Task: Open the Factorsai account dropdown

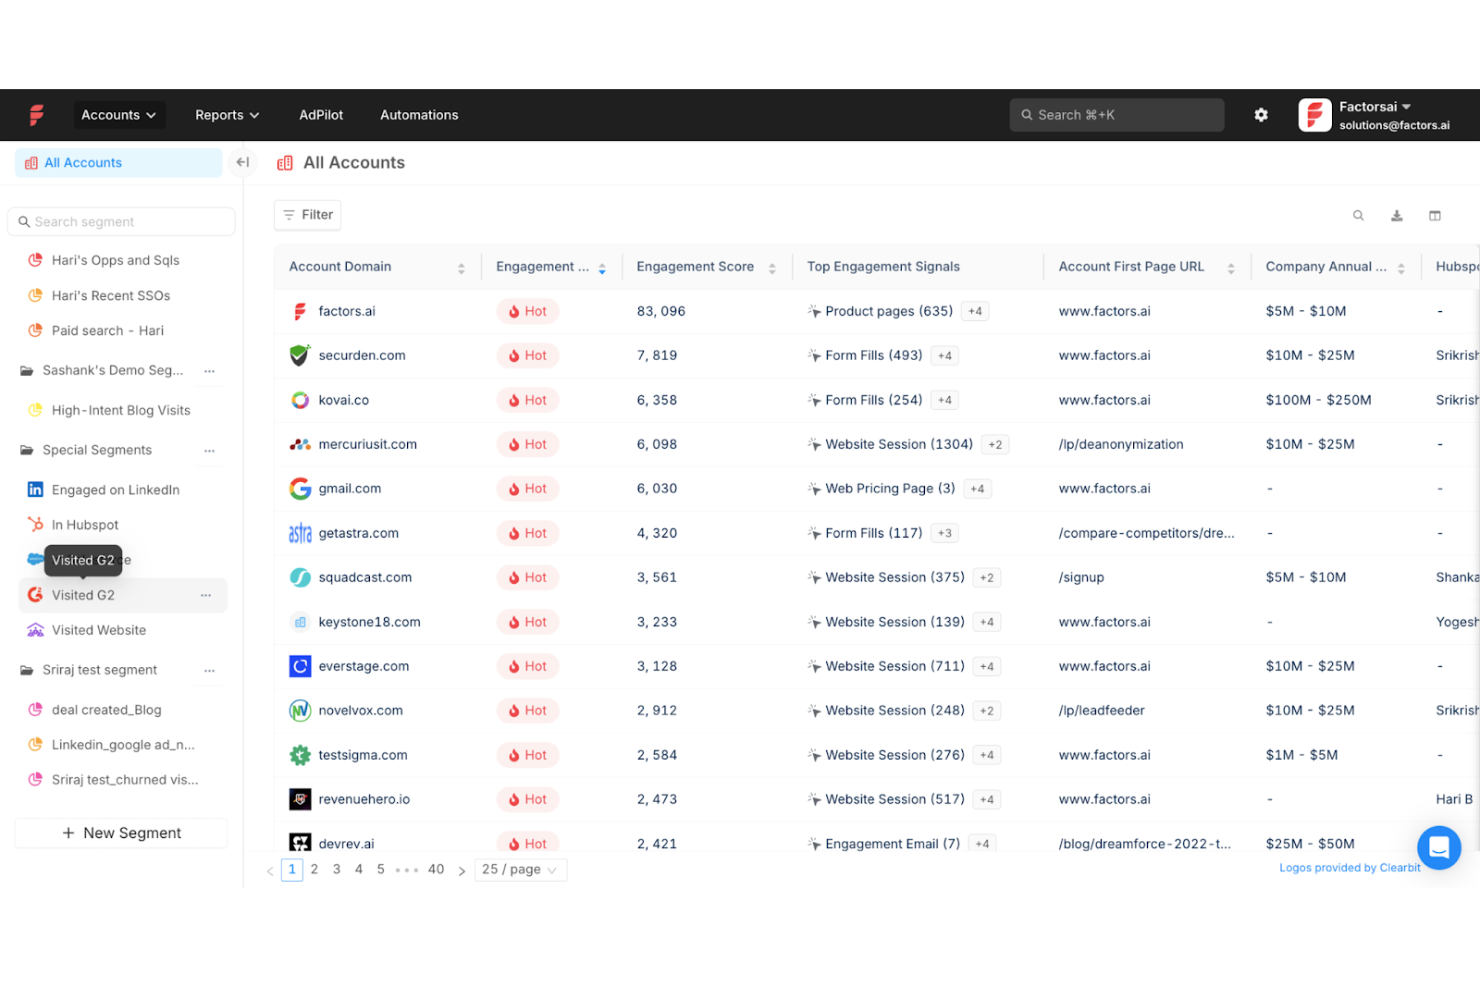Action: click(1375, 106)
